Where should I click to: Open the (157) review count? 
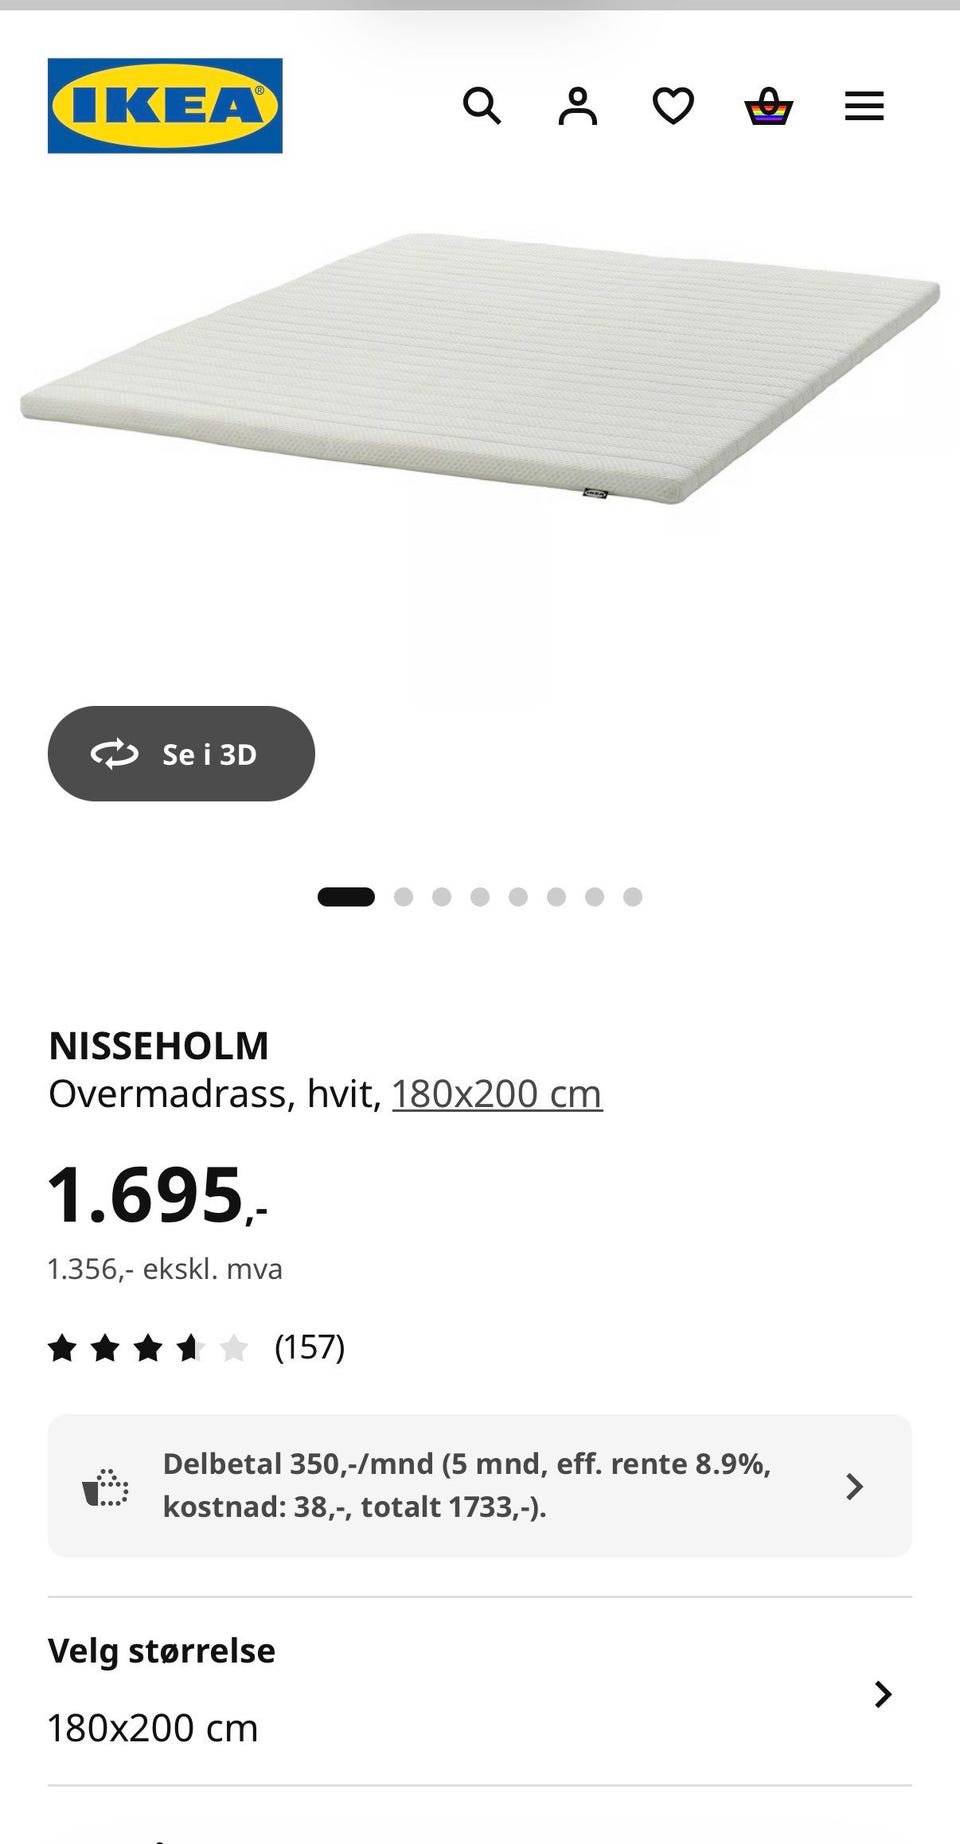pos(309,1347)
